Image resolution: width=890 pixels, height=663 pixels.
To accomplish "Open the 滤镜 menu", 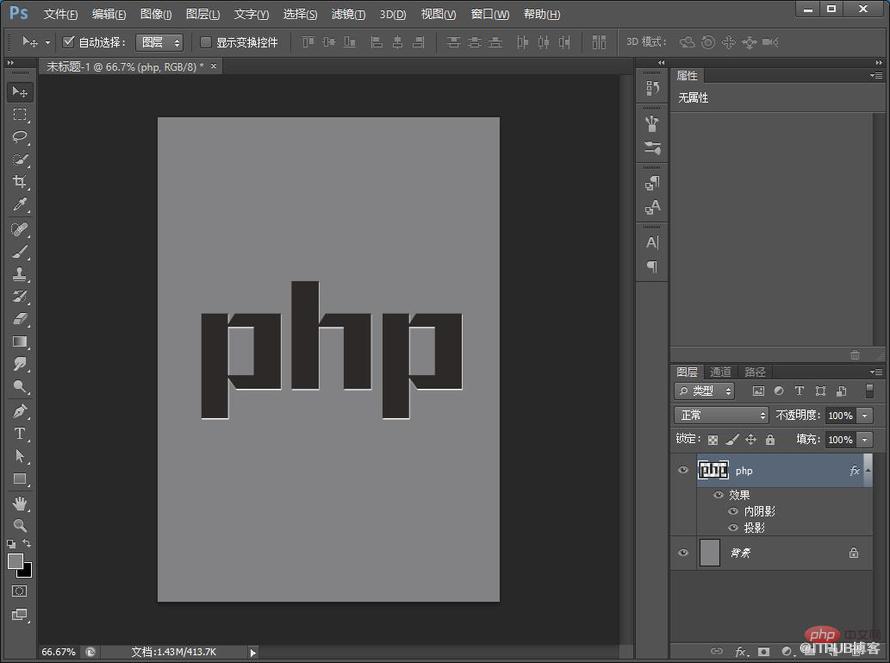I will point(348,14).
